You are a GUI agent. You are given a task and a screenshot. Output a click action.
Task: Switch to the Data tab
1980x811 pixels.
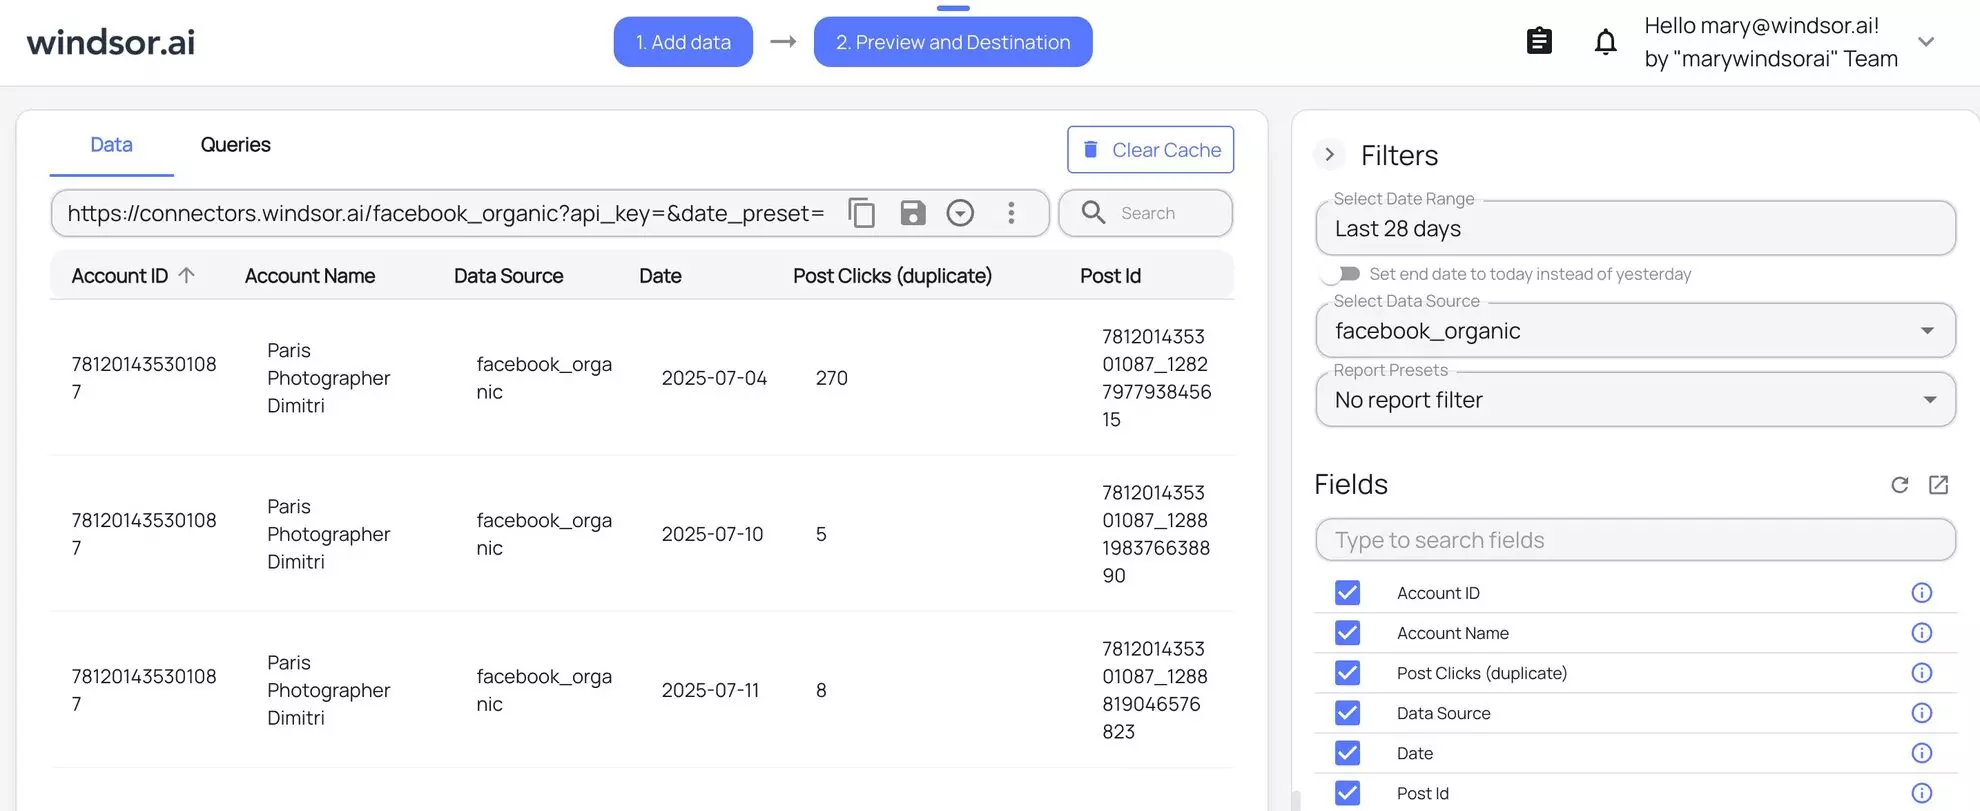coord(111,145)
